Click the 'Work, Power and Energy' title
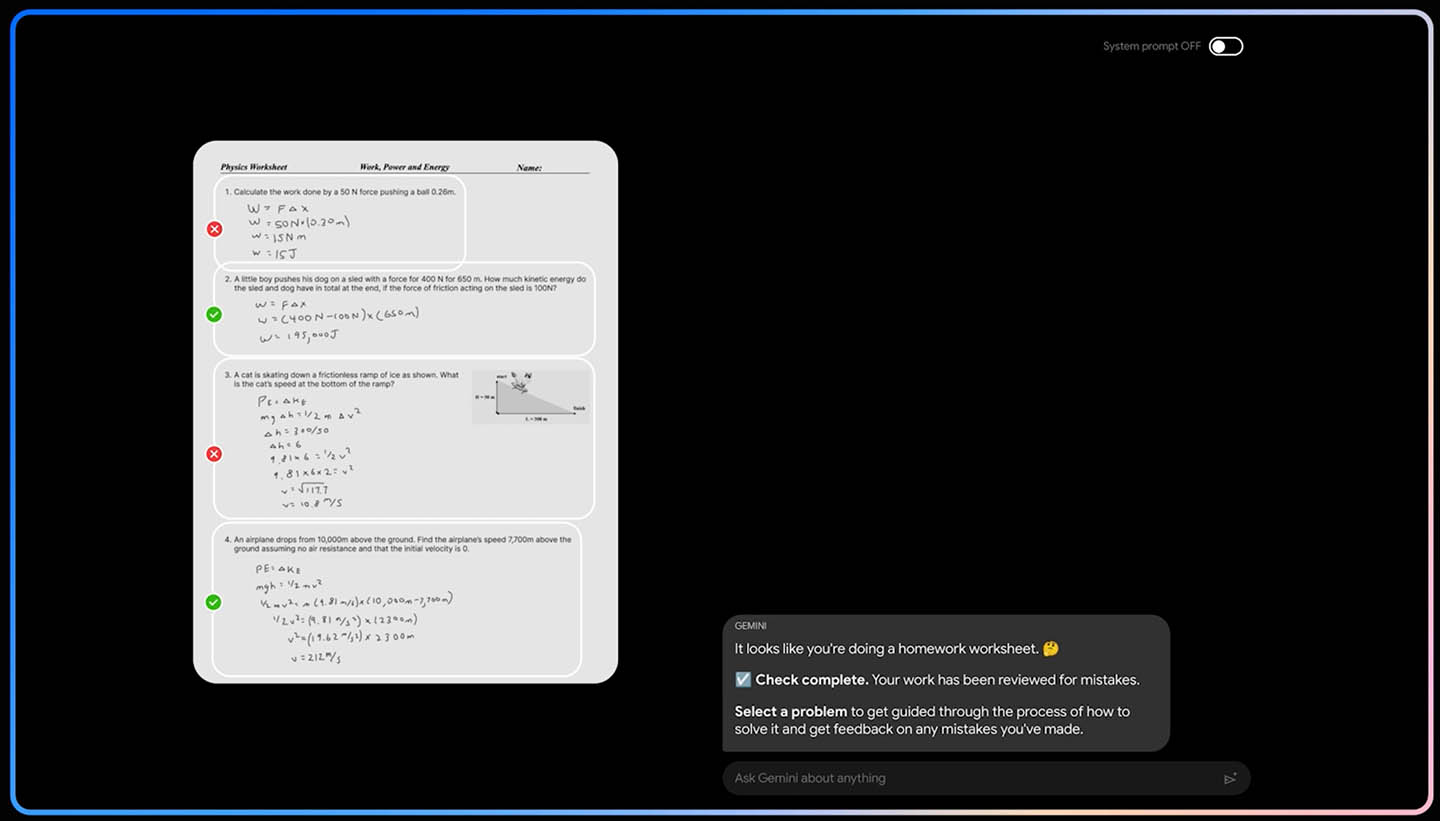Viewport: 1440px width, 821px height. (x=405, y=167)
